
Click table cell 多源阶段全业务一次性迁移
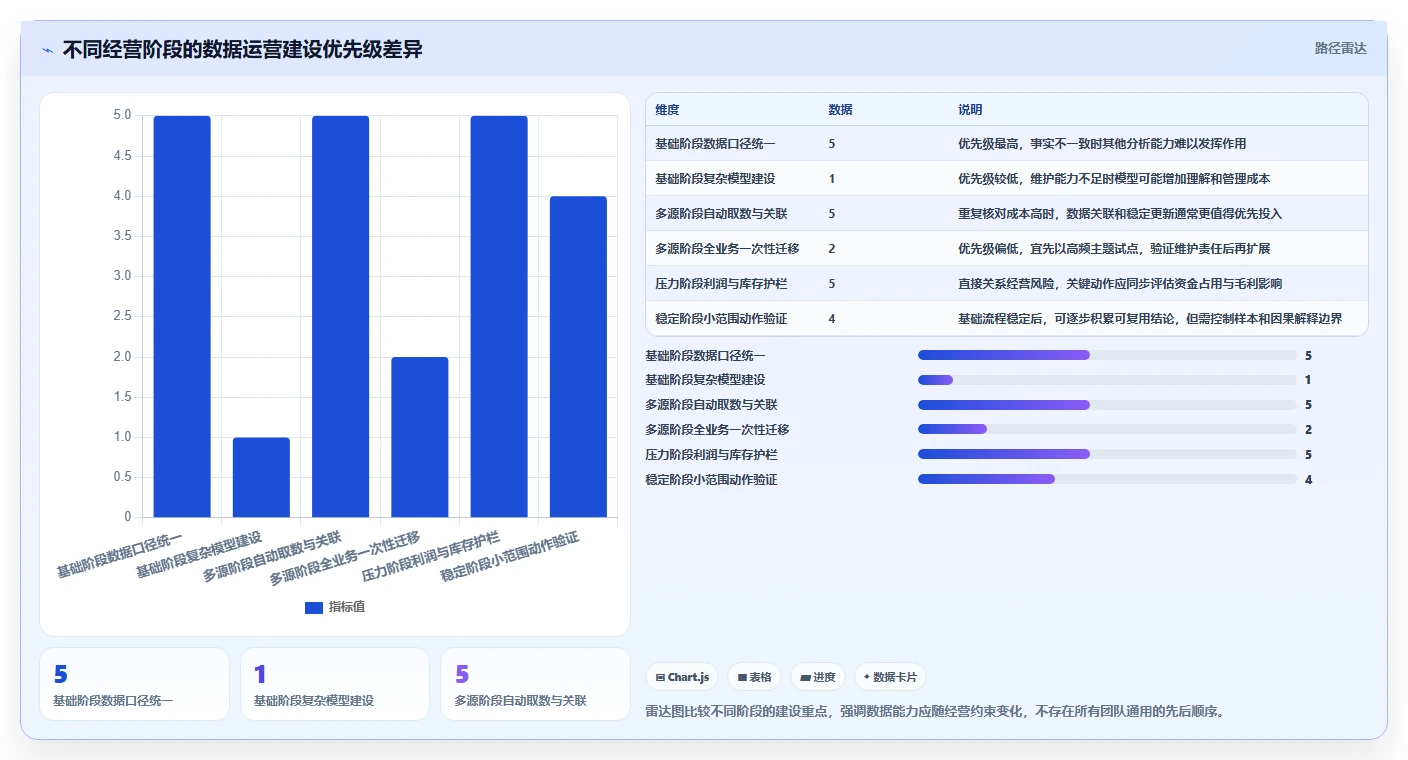coord(727,249)
